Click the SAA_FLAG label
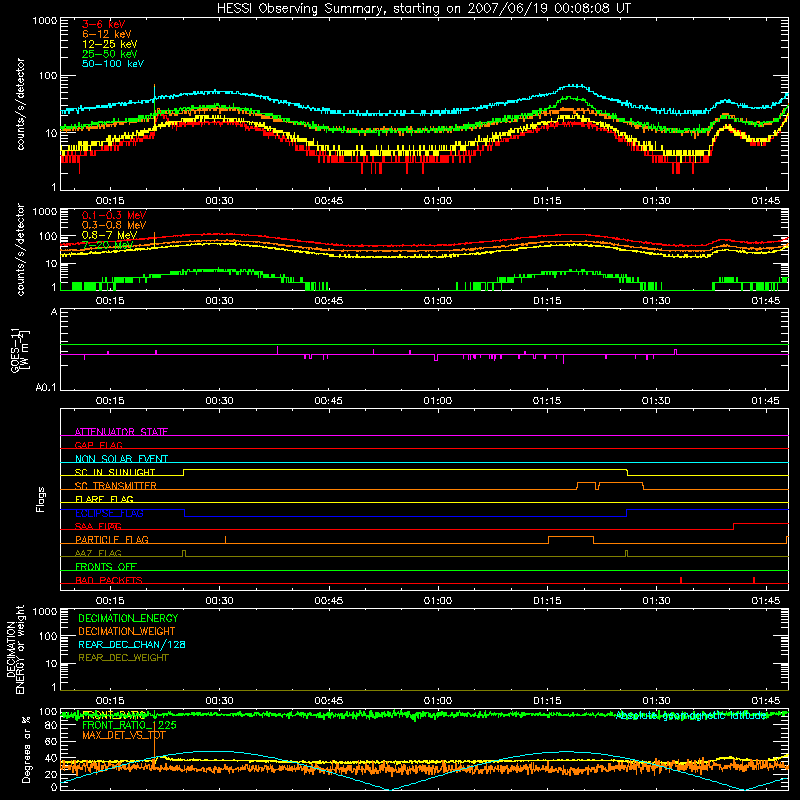This screenshot has width=800, height=800. point(98,526)
